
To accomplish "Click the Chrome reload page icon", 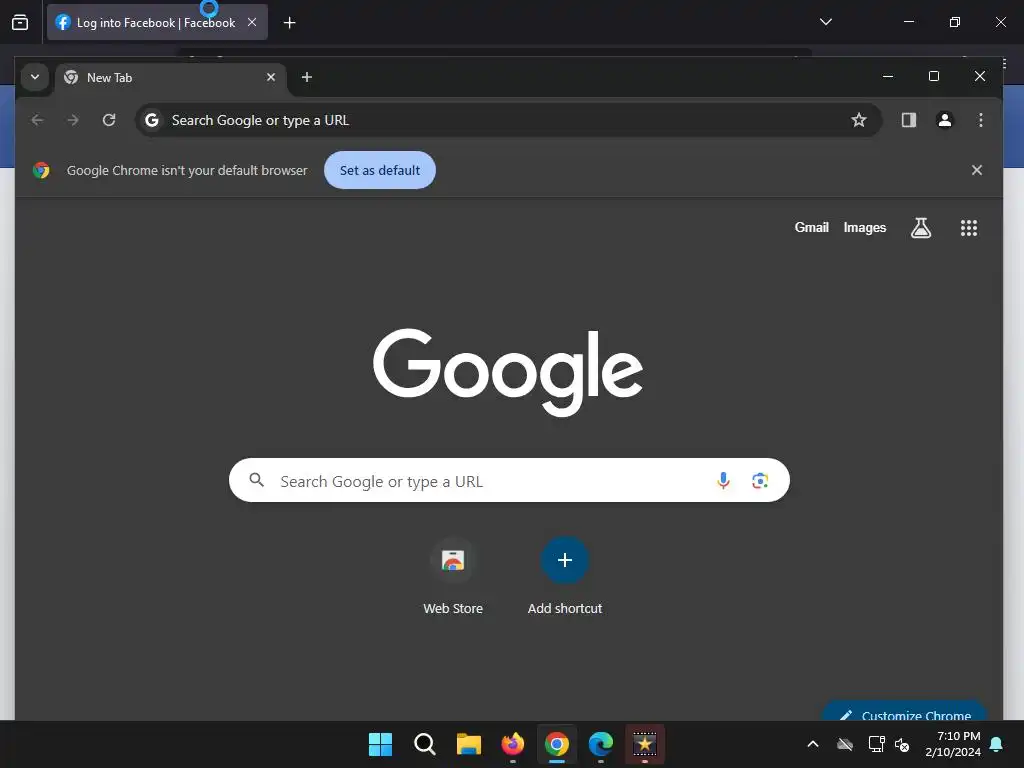I will click(x=109, y=120).
